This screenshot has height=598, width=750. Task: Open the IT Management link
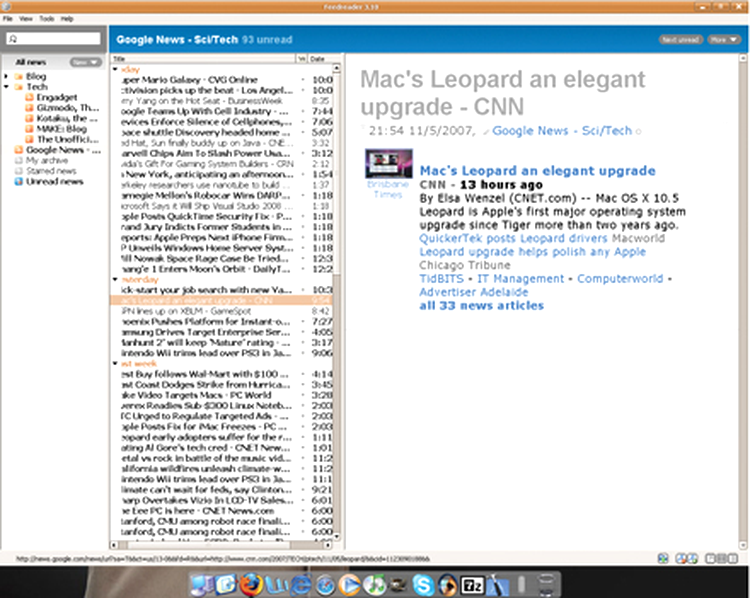coord(520,278)
